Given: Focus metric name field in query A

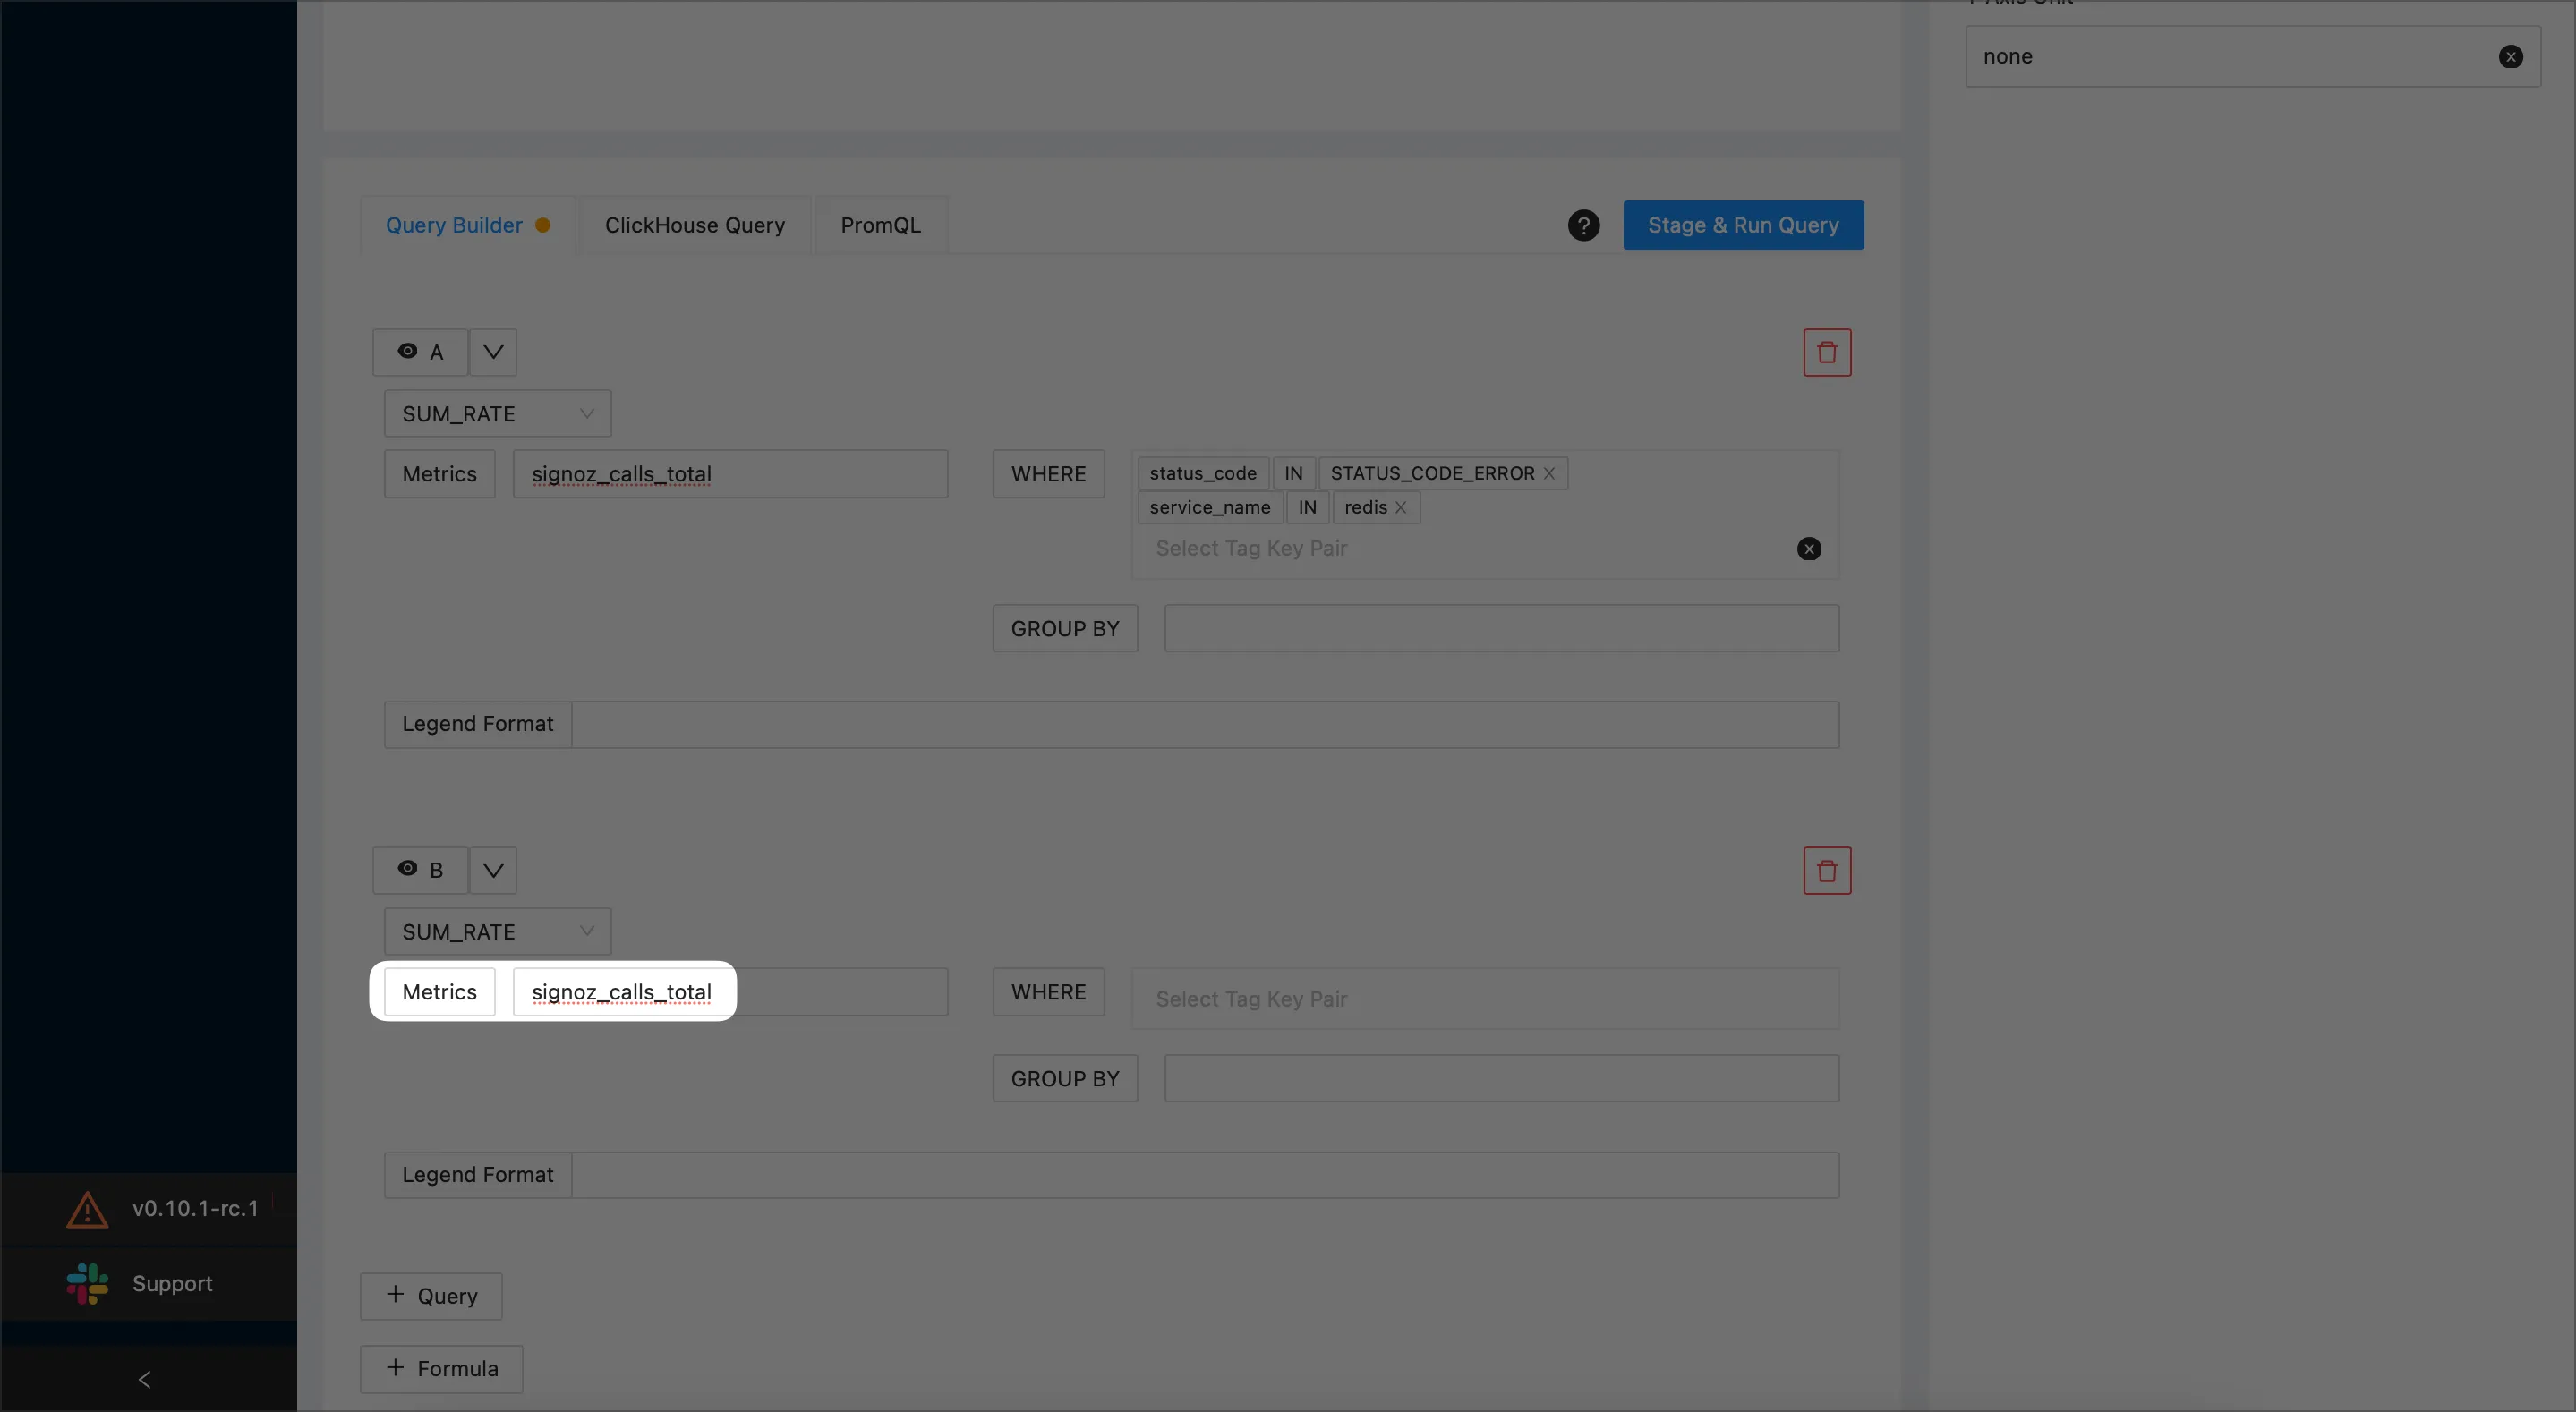Looking at the screenshot, I should 730,473.
